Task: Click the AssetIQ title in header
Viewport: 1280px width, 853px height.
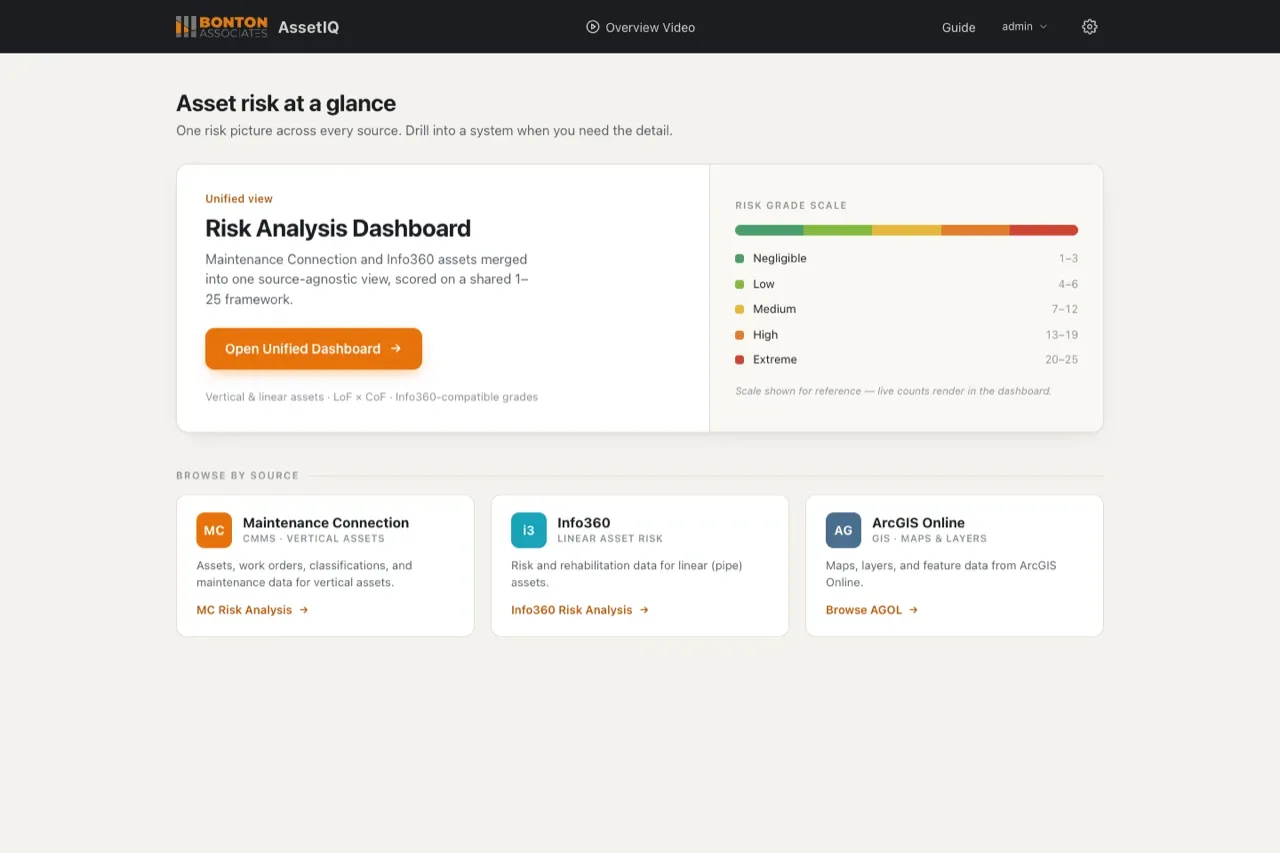Action: [308, 27]
